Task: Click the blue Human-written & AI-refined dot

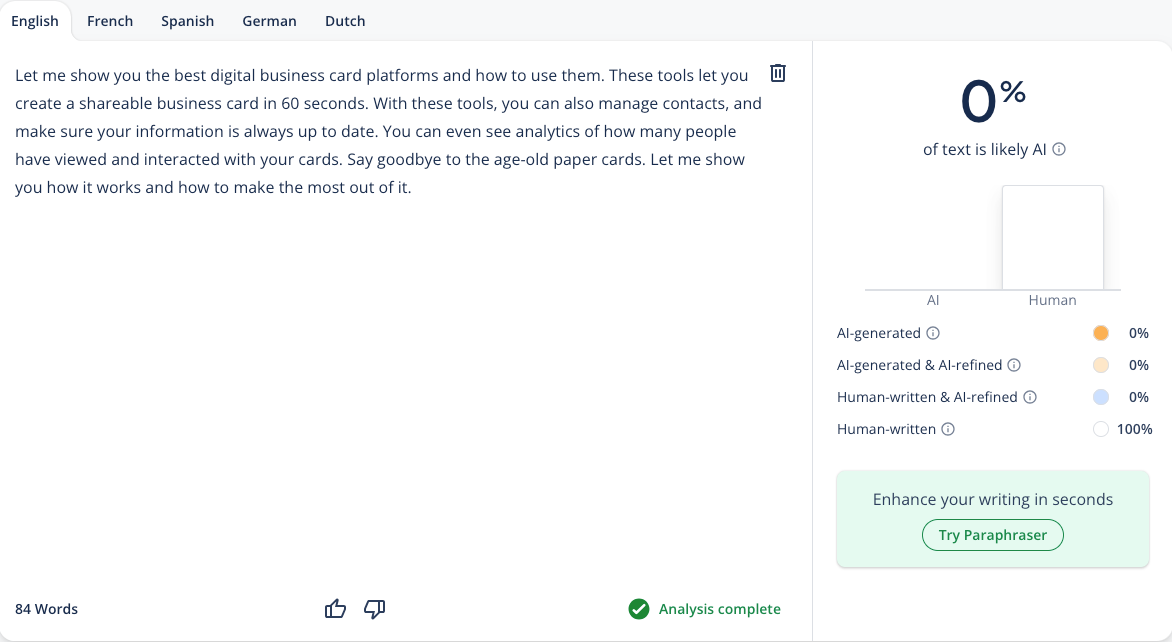Action: 1100,398
